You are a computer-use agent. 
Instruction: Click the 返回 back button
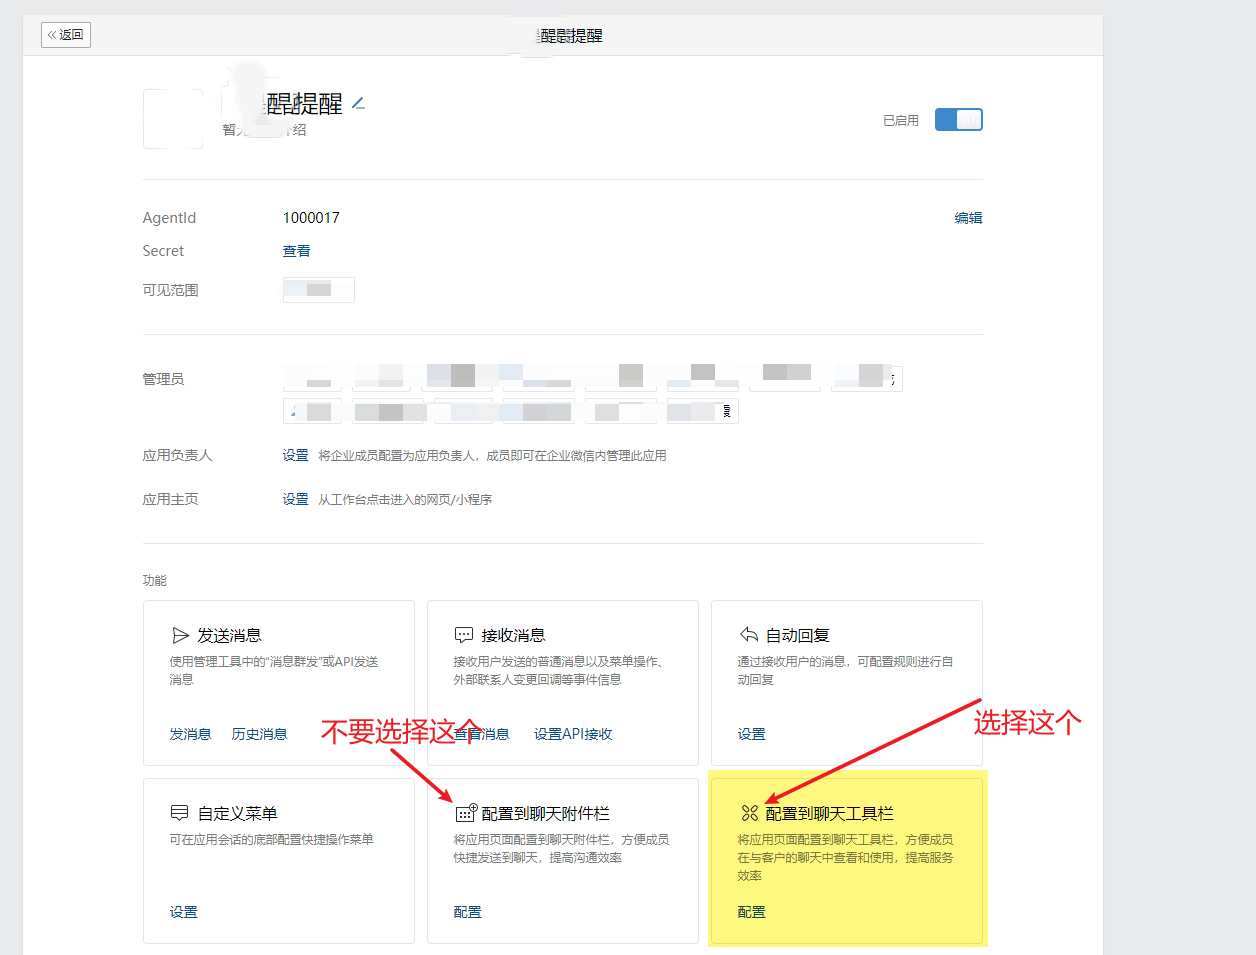[x=66, y=35]
